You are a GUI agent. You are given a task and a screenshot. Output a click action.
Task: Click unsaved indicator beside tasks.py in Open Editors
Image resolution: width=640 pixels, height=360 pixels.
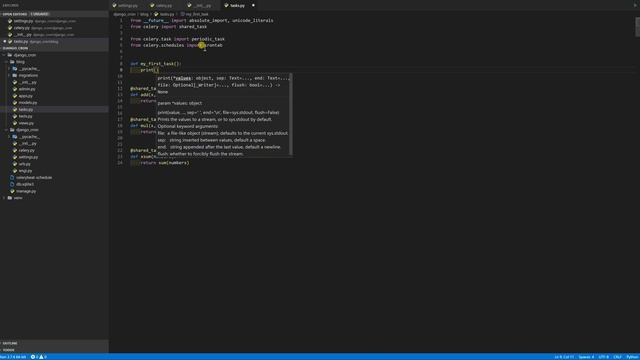(x=4, y=42)
